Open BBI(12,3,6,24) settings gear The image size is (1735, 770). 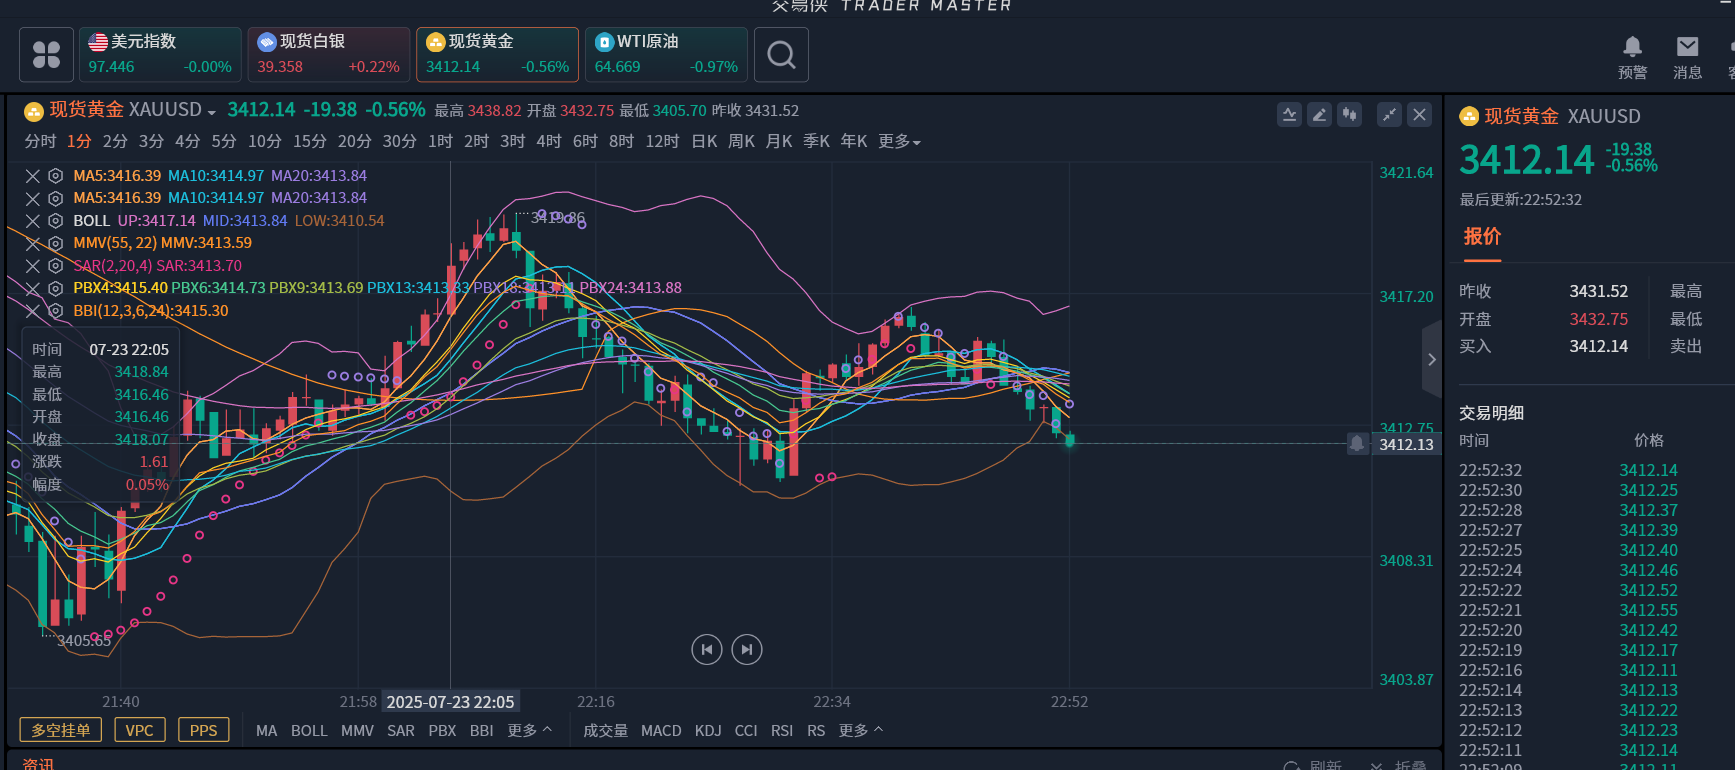pyautogui.click(x=56, y=311)
